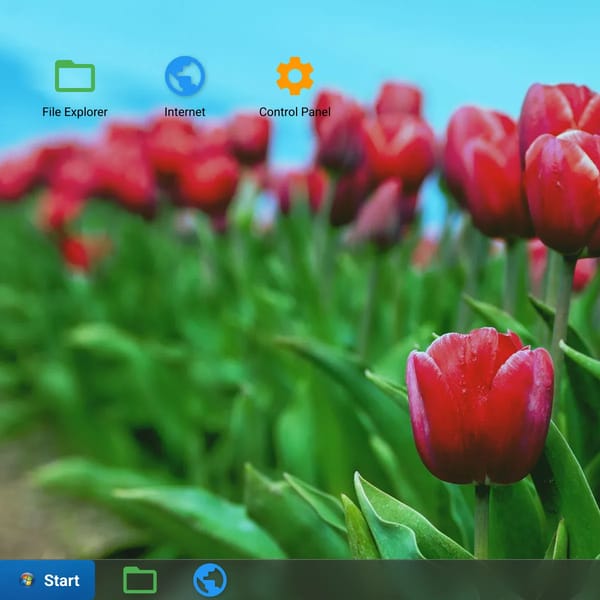Select the Control Panel text label

(x=295, y=112)
